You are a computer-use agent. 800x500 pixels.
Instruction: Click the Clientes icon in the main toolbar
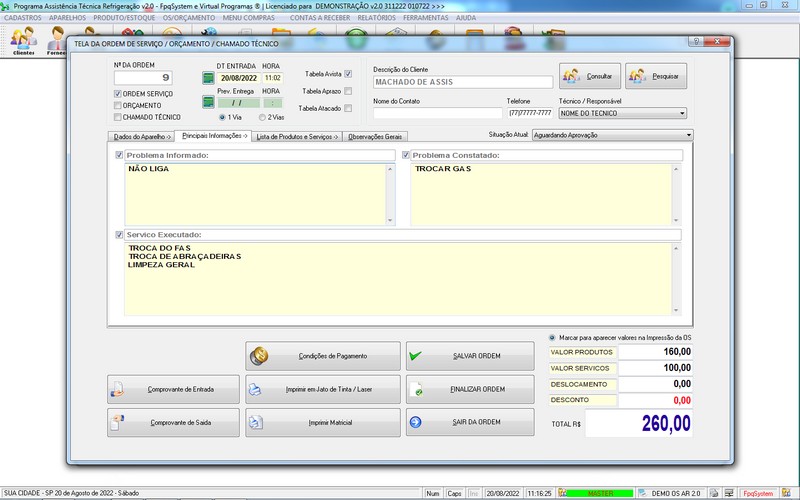[22, 40]
